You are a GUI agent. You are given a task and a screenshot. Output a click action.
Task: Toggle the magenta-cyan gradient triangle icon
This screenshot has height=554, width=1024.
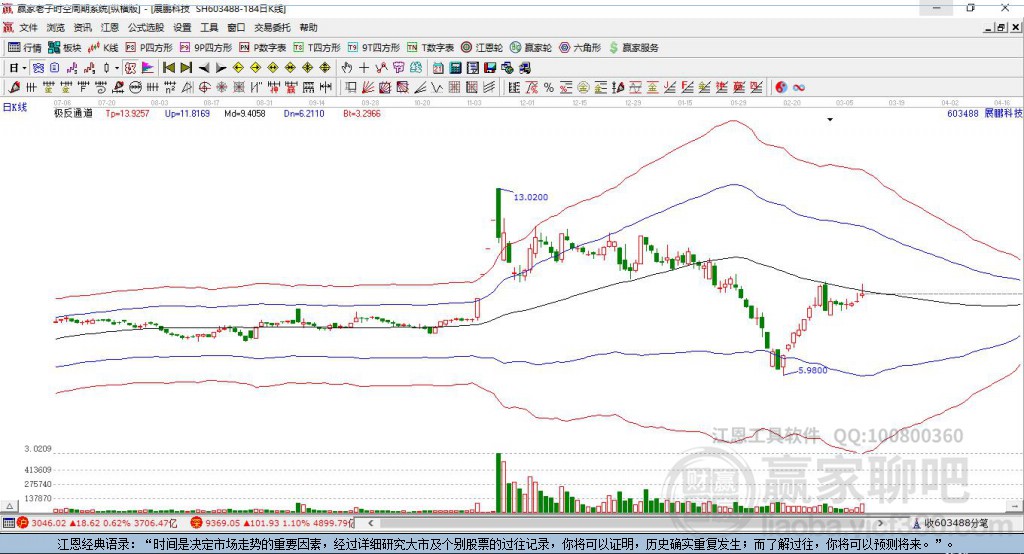148,68
